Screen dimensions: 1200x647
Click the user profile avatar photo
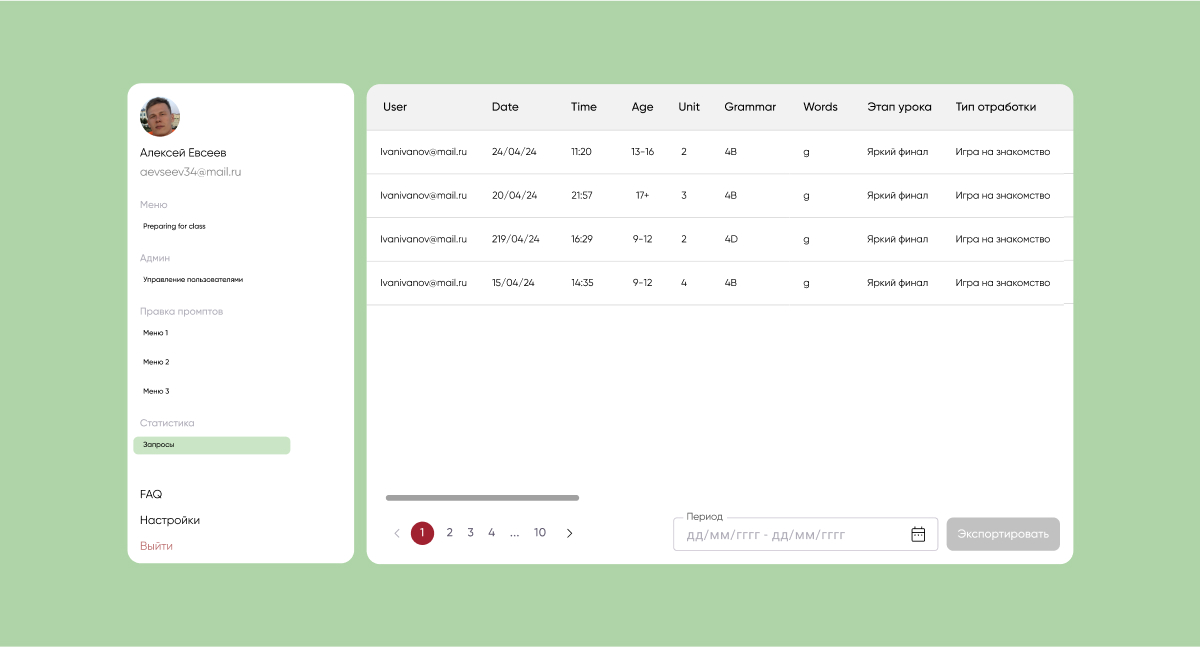tap(160, 117)
